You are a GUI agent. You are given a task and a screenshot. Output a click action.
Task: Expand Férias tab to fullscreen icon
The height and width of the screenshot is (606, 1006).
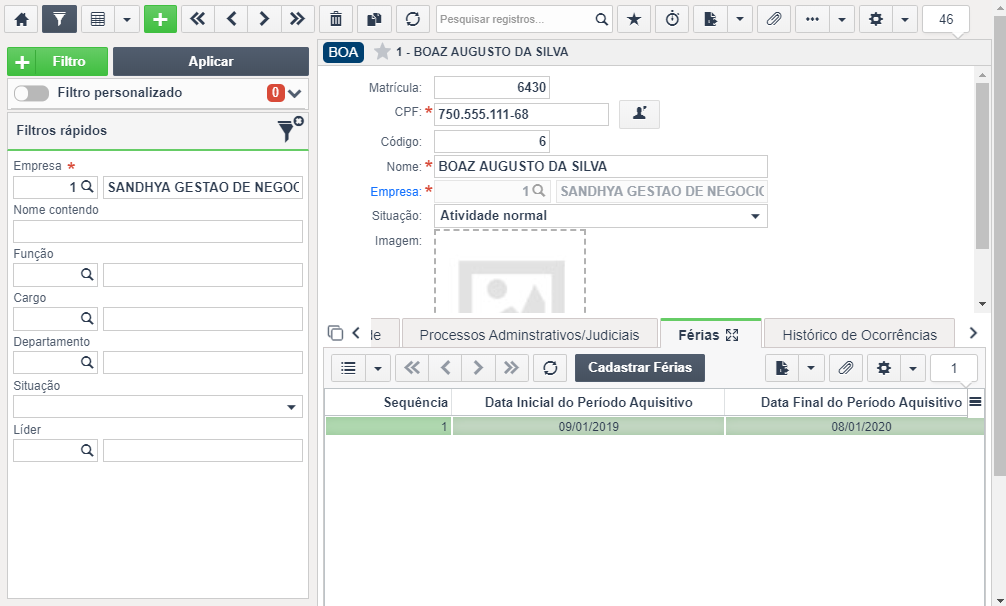click(732, 335)
